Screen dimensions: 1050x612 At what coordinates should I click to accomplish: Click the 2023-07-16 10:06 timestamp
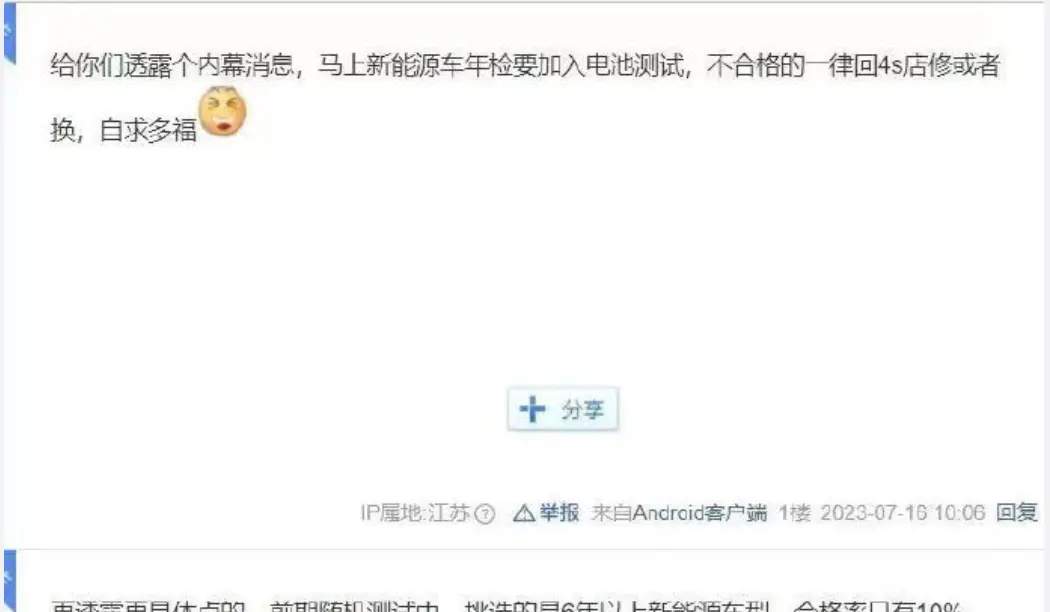(x=903, y=513)
